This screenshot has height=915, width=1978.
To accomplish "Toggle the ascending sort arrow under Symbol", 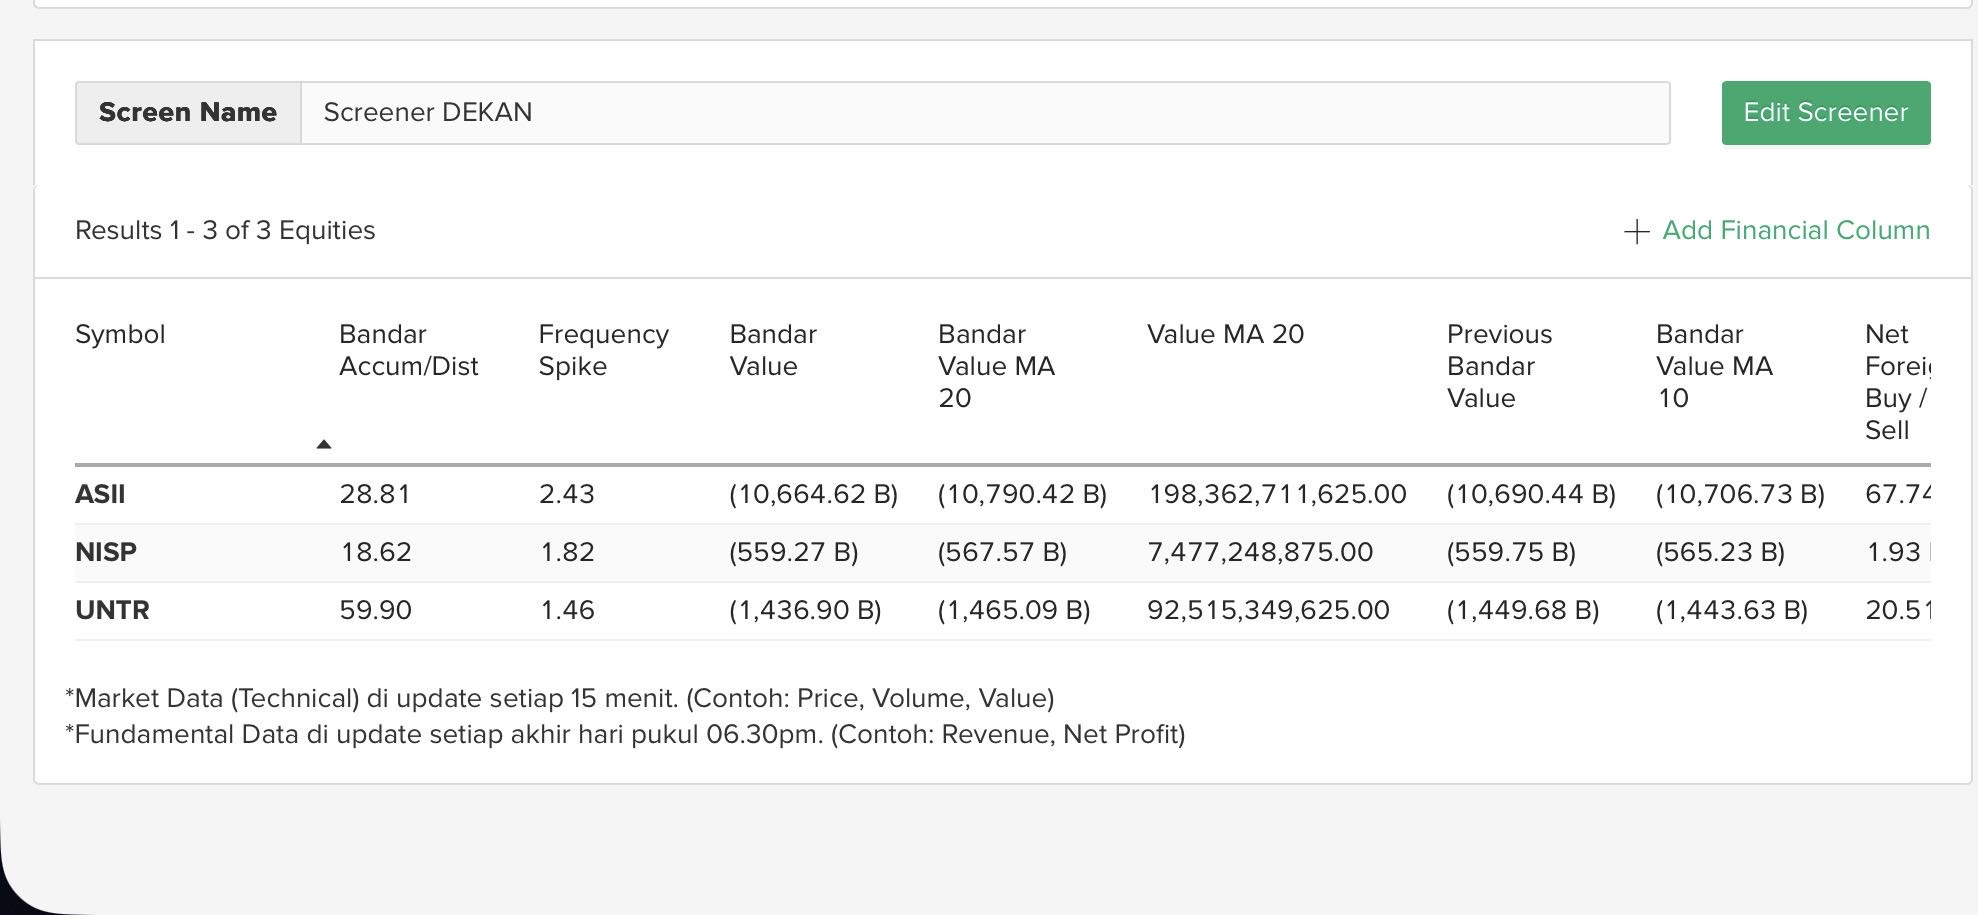I will [x=323, y=444].
